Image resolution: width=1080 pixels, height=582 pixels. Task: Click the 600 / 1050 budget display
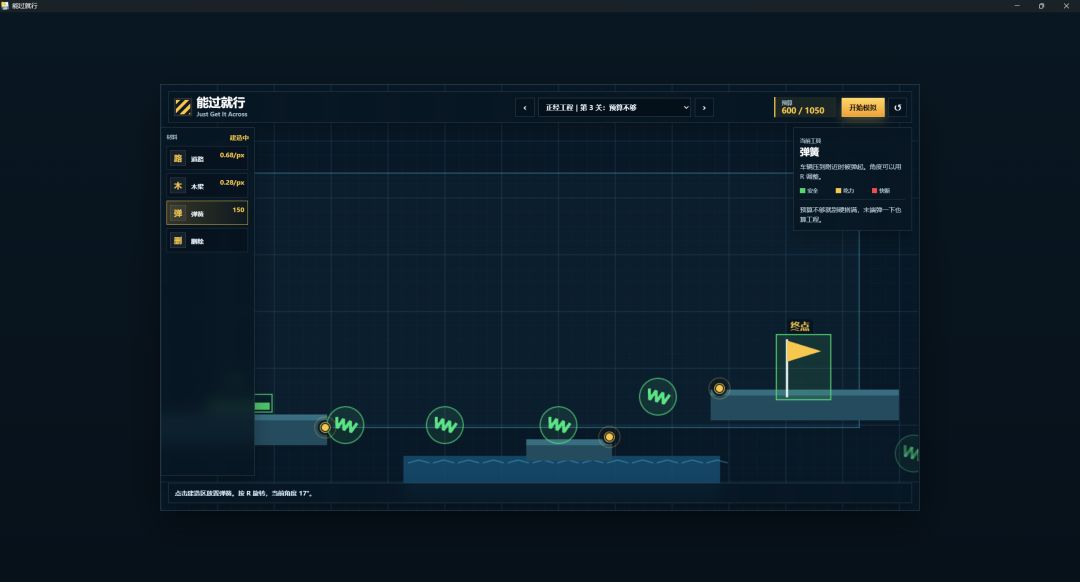click(x=802, y=110)
